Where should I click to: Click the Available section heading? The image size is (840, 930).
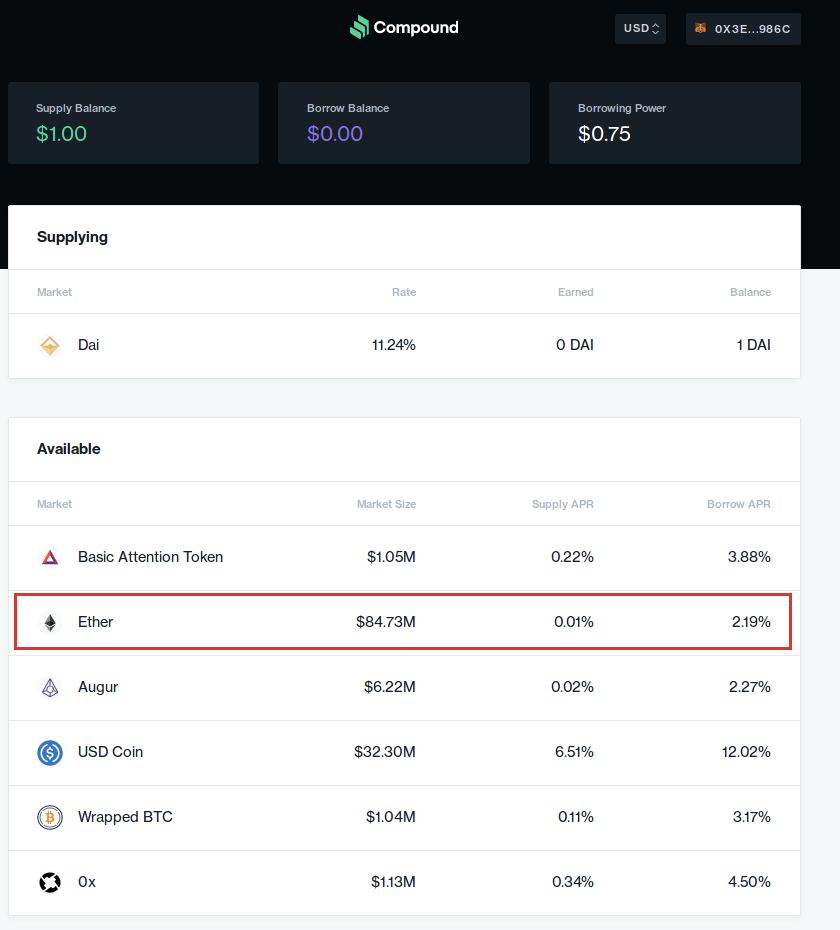[x=69, y=449]
